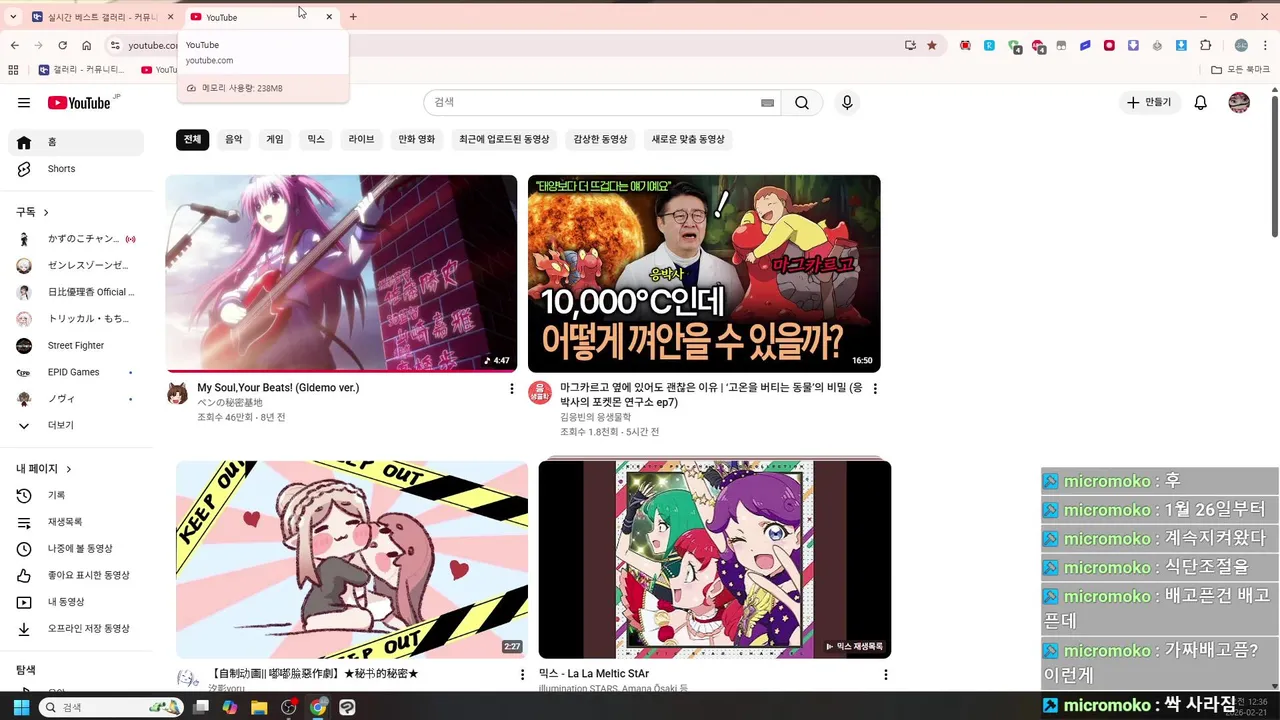Screen dimensions: 1280x720
Task: Select the 만화 영화 filter chip
Action: (417, 140)
